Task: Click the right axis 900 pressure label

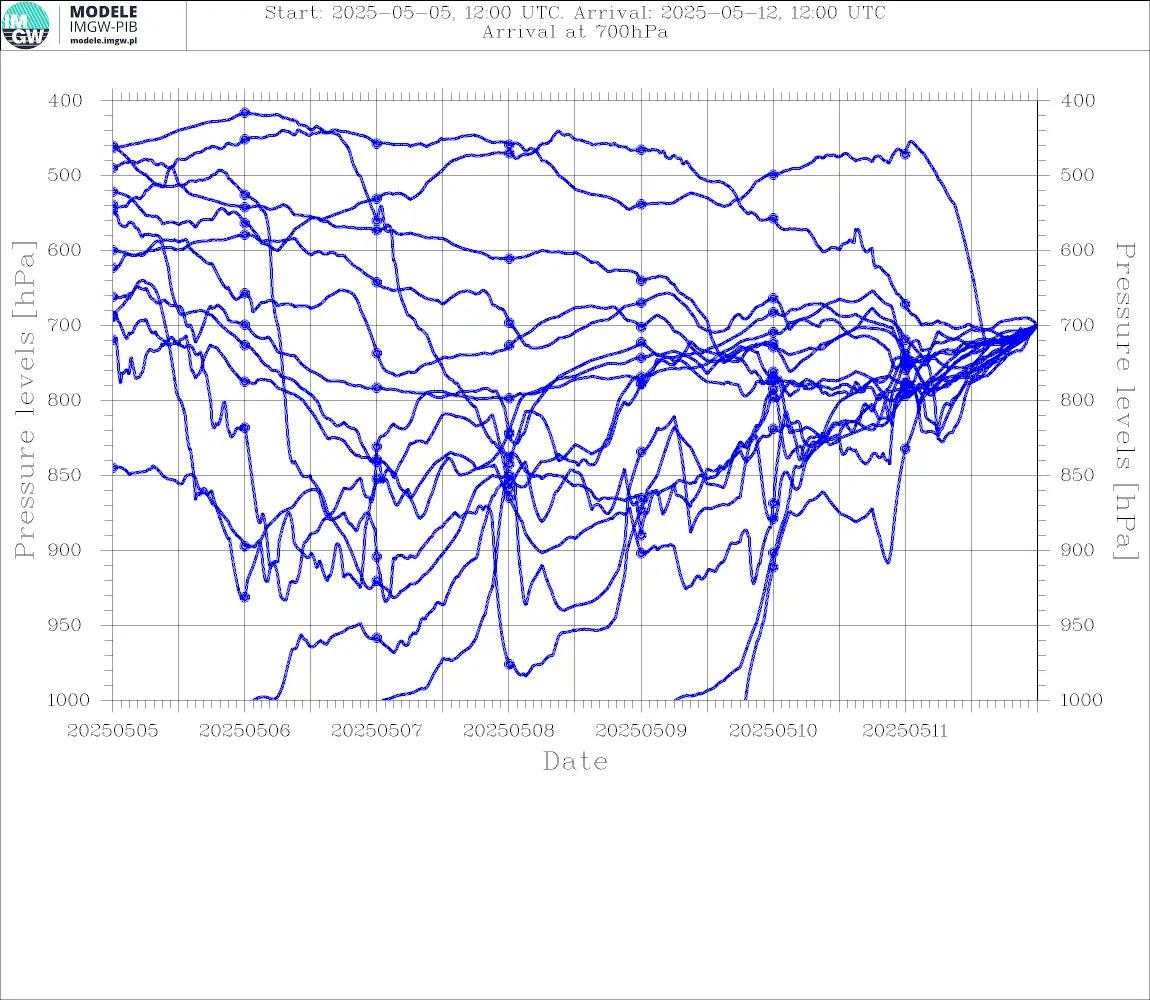Action: click(1078, 550)
